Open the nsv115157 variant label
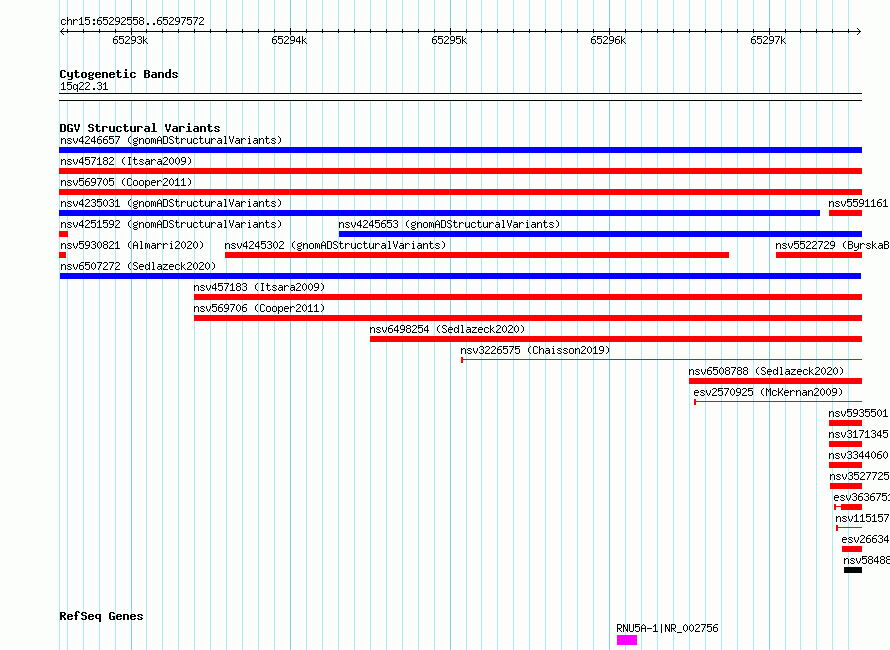 [862, 518]
